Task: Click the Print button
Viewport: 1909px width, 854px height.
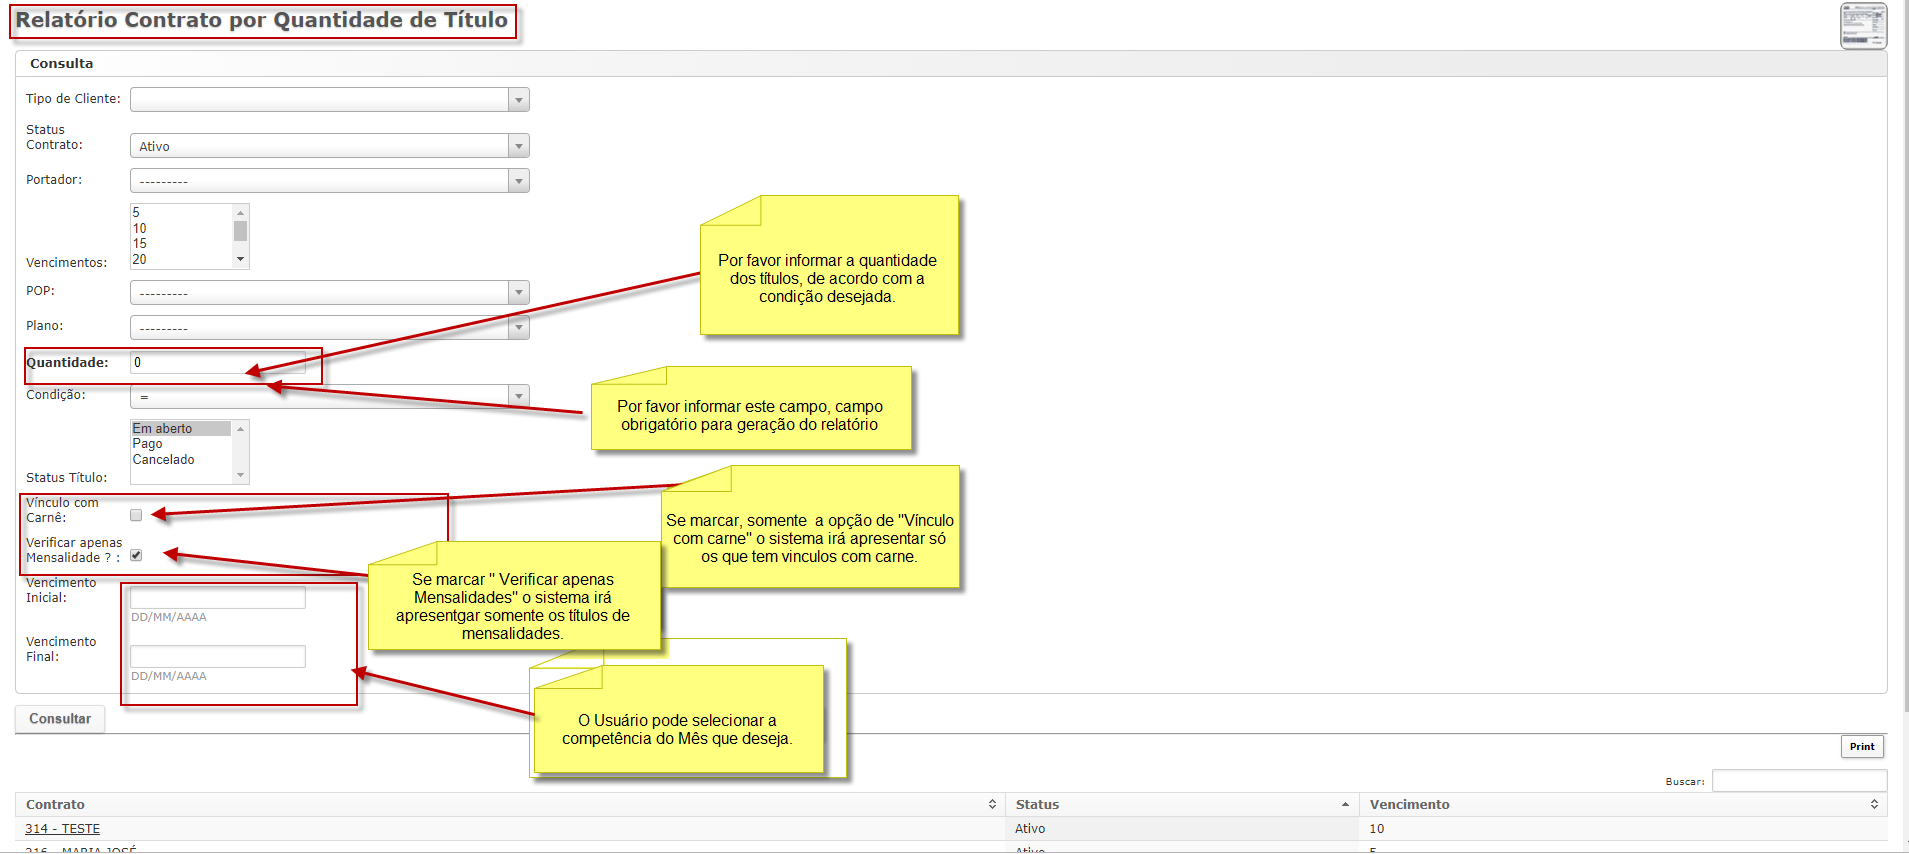Action: click(x=1861, y=747)
